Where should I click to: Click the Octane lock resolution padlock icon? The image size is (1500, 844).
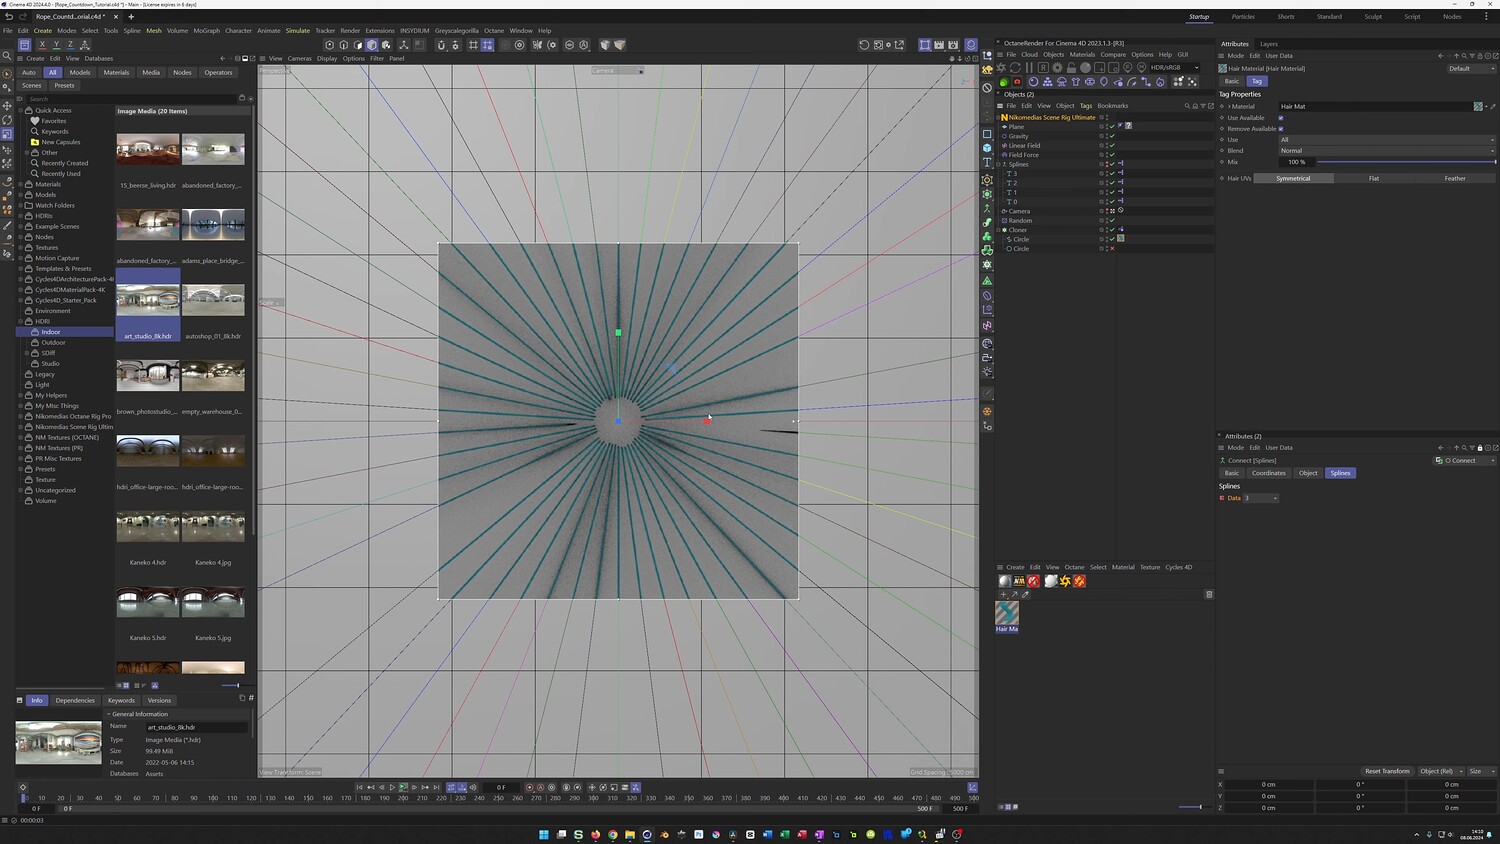click(x=1071, y=68)
